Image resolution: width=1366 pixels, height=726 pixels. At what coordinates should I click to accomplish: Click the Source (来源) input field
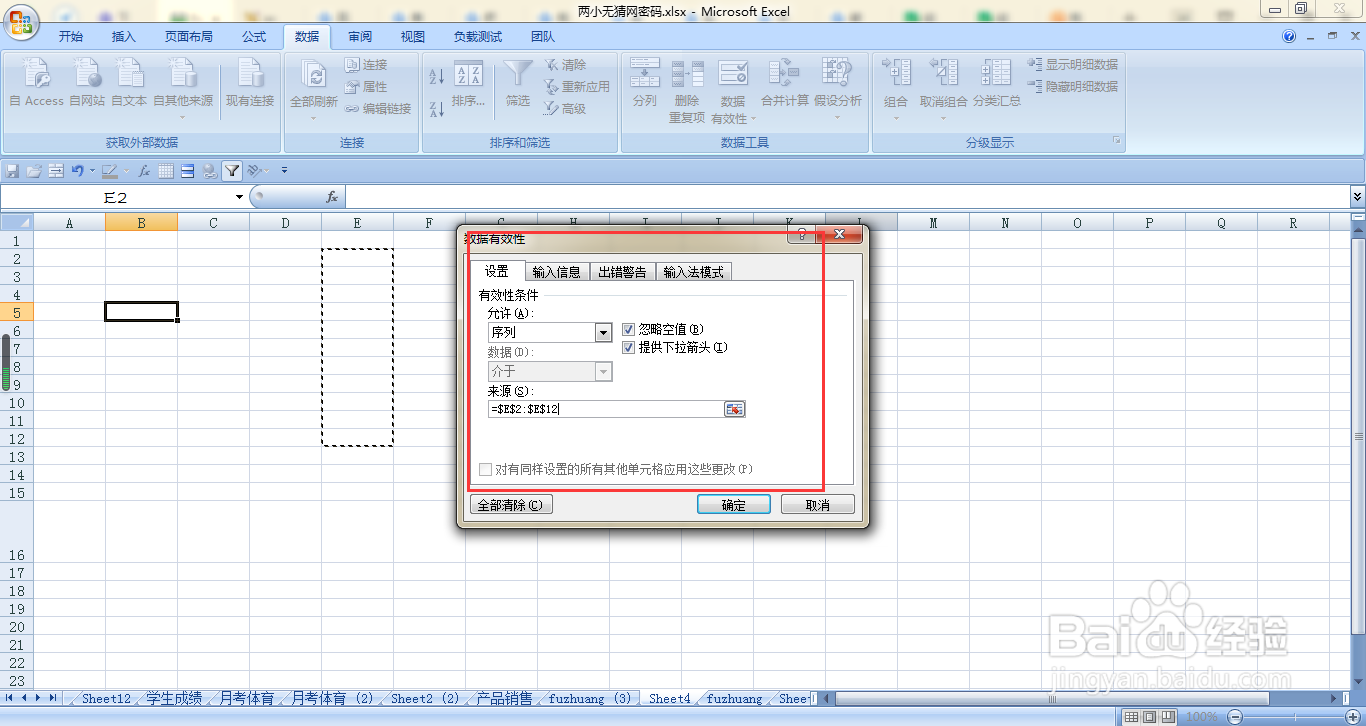tap(606, 409)
